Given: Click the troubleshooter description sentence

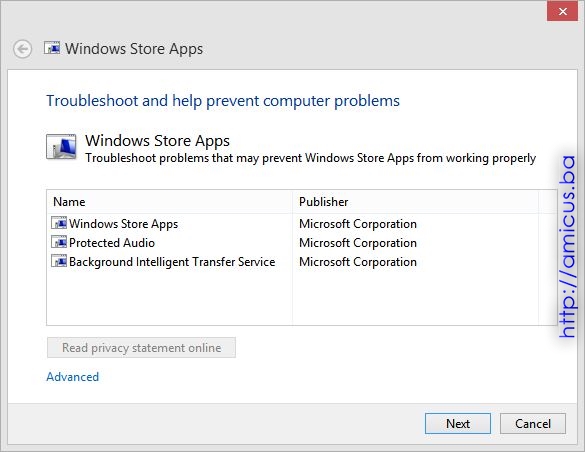Looking at the screenshot, I should tap(310, 158).
